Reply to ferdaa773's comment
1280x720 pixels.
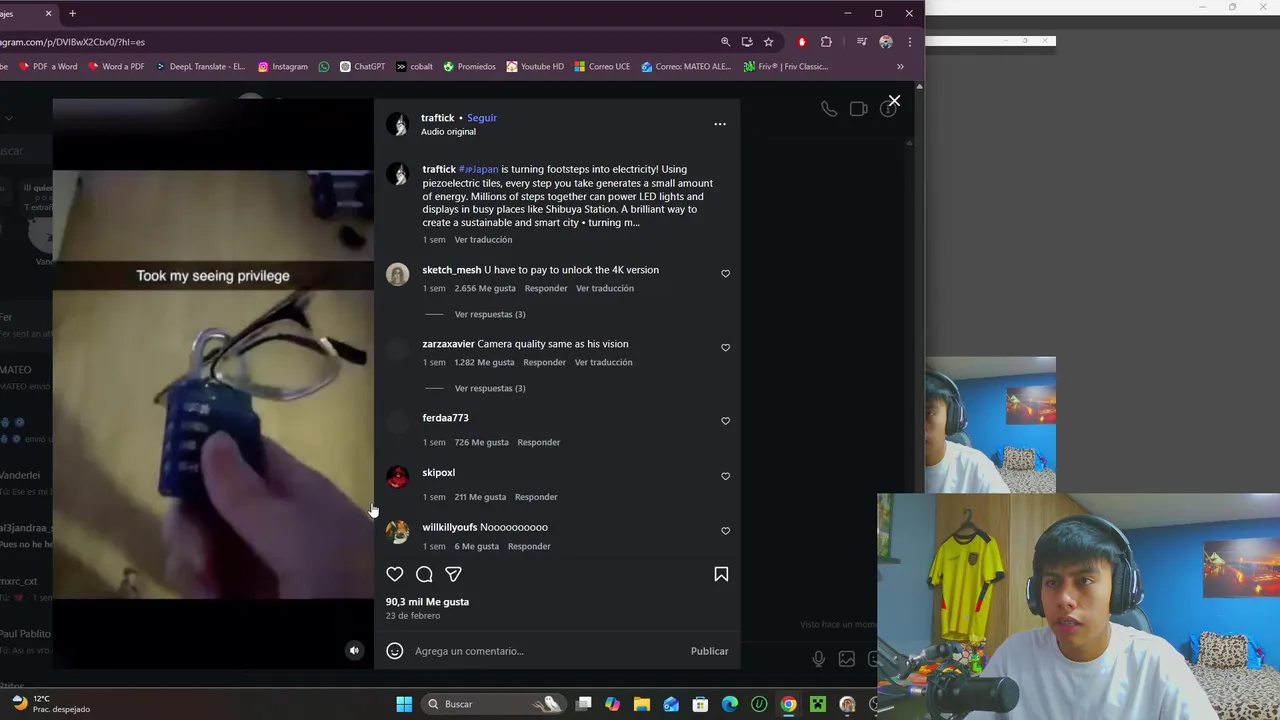point(539,442)
